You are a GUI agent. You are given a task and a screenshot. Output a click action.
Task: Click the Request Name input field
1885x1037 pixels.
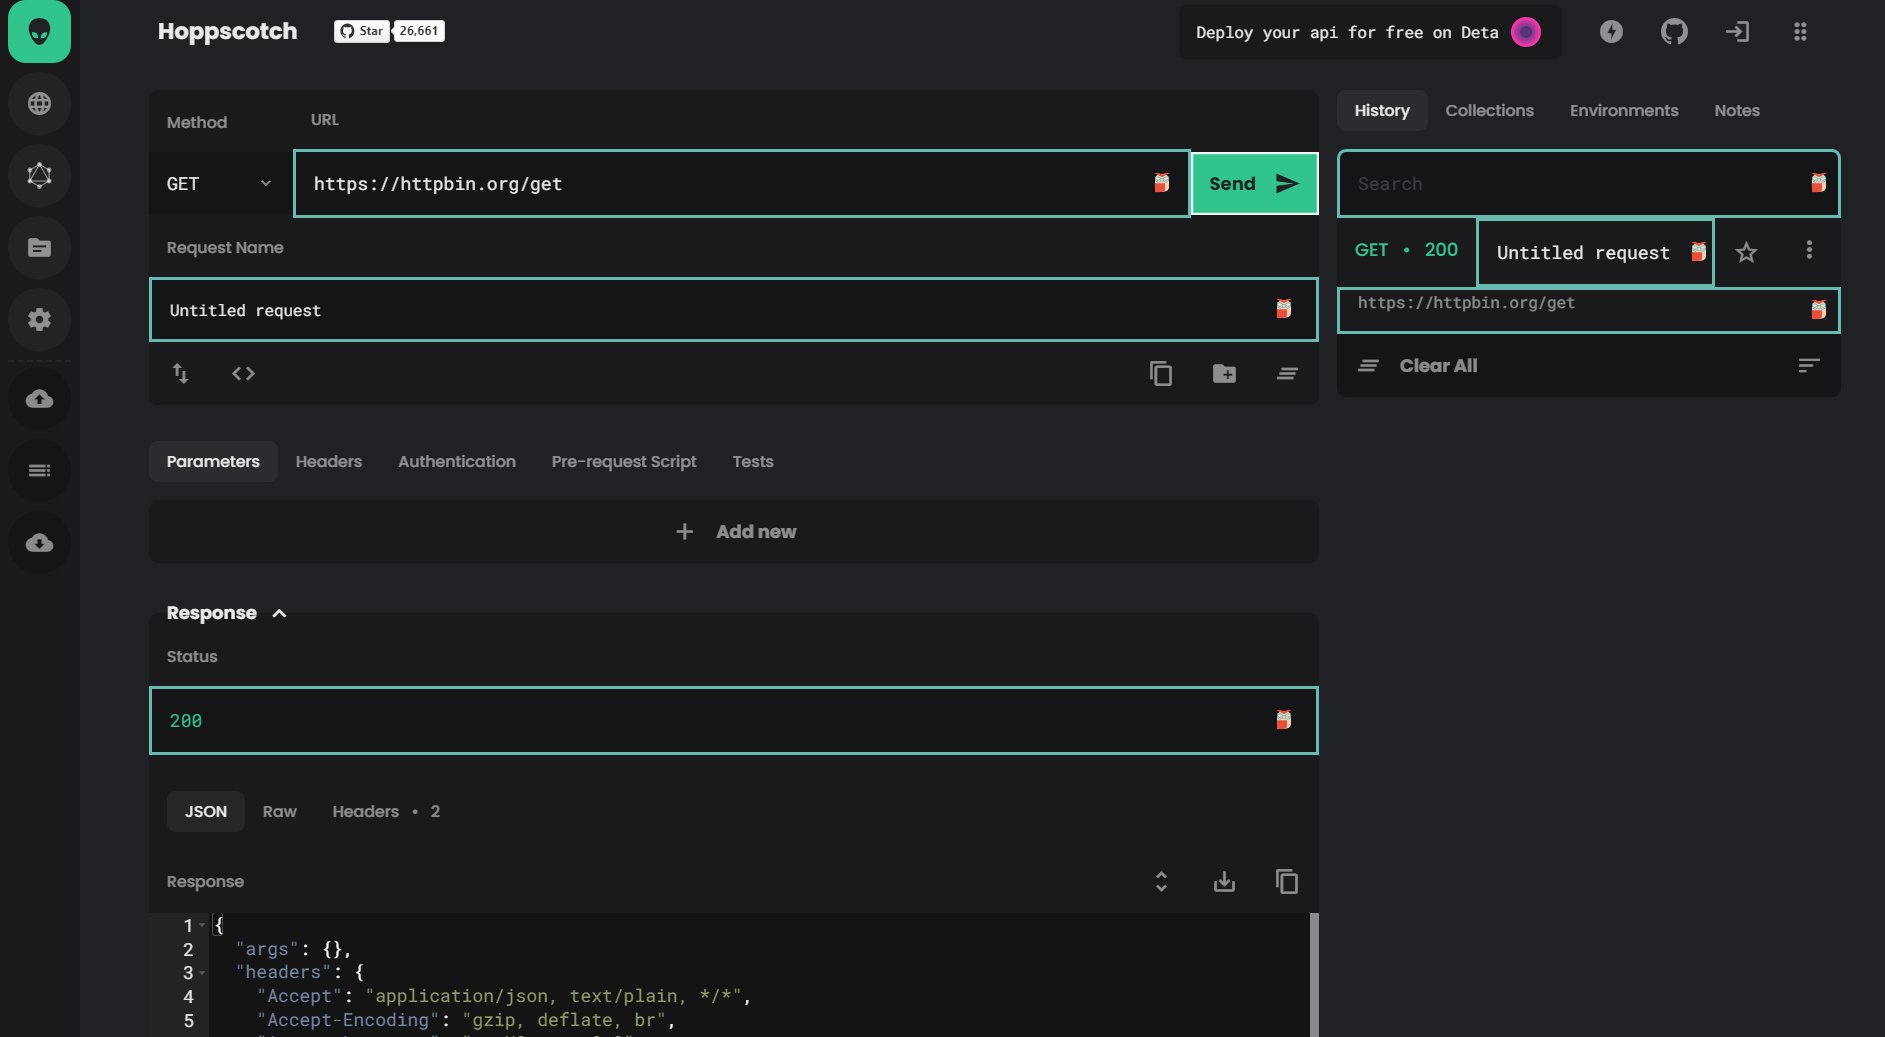click(x=733, y=310)
